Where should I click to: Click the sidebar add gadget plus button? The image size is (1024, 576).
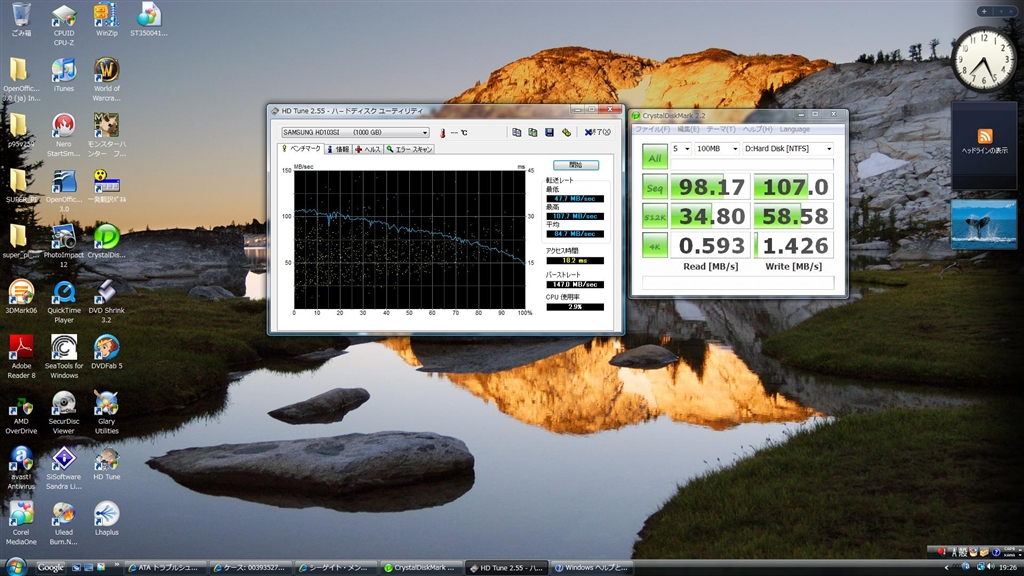984,11
